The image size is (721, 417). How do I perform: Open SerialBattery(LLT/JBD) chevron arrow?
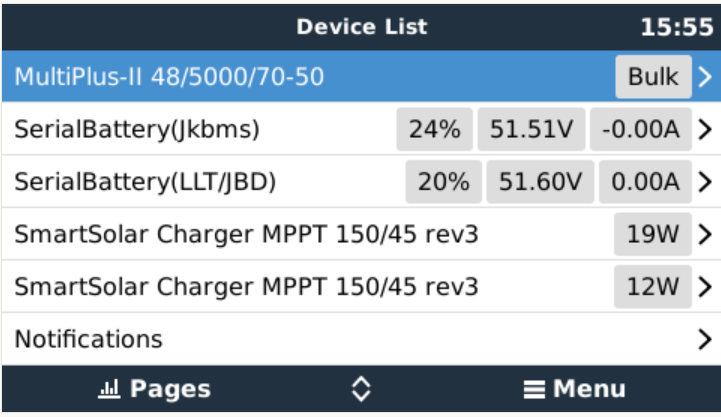click(x=705, y=182)
